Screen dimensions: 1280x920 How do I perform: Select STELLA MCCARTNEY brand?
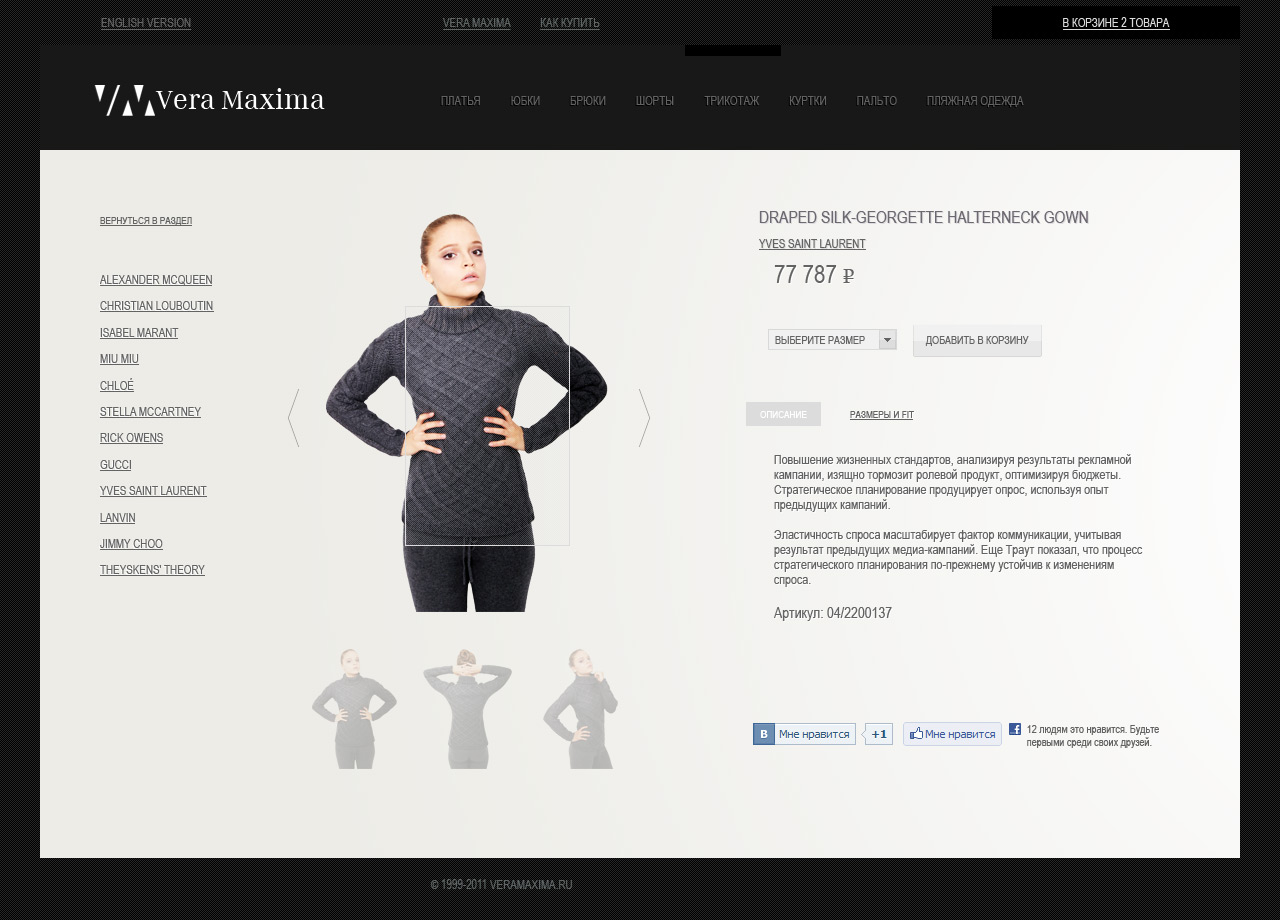(151, 412)
